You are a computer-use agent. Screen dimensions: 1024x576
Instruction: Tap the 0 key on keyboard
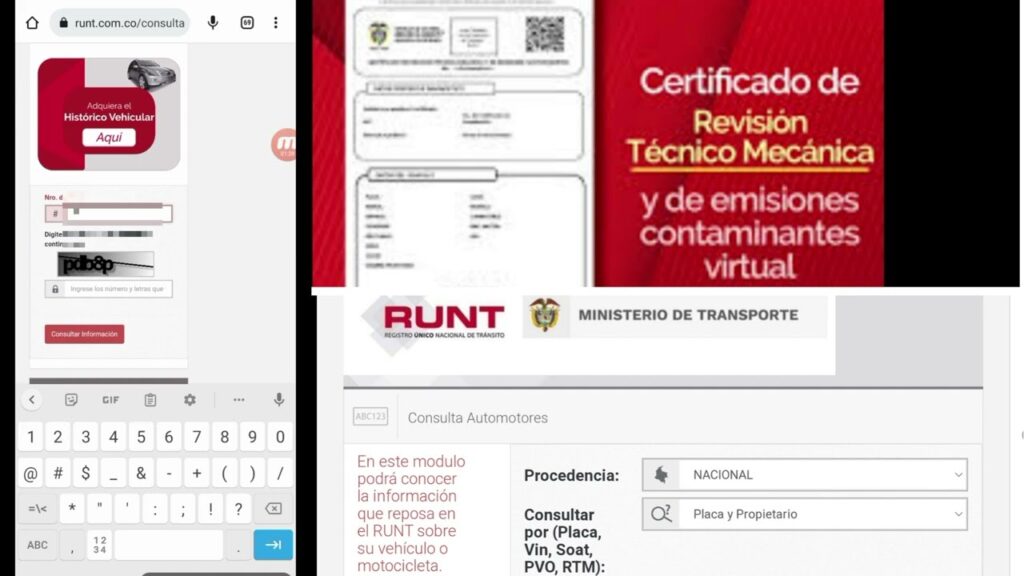[x=280, y=437]
